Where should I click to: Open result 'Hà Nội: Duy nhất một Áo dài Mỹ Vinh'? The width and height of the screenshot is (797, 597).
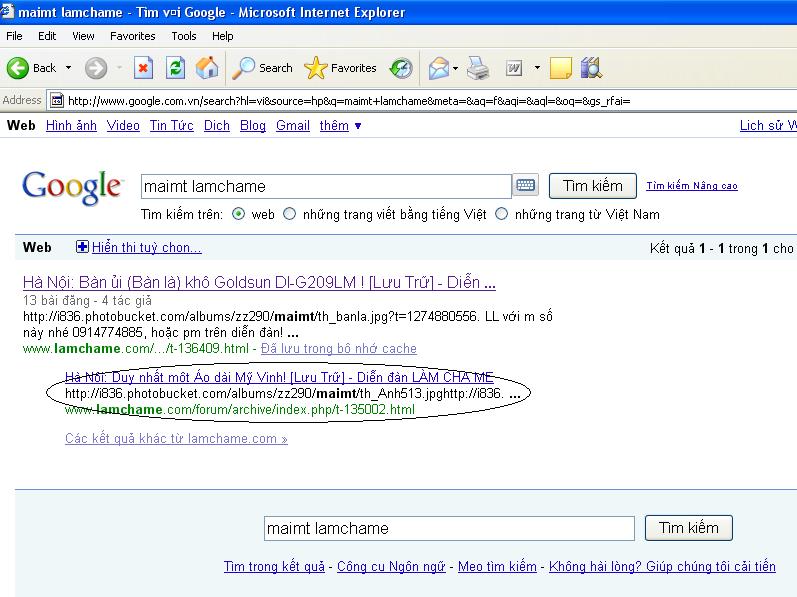coord(279,377)
